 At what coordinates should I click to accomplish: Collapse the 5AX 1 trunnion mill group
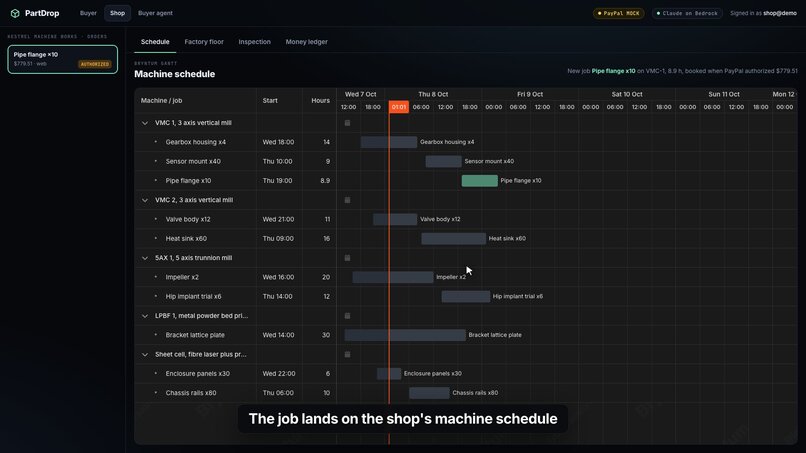tap(145, 258)
